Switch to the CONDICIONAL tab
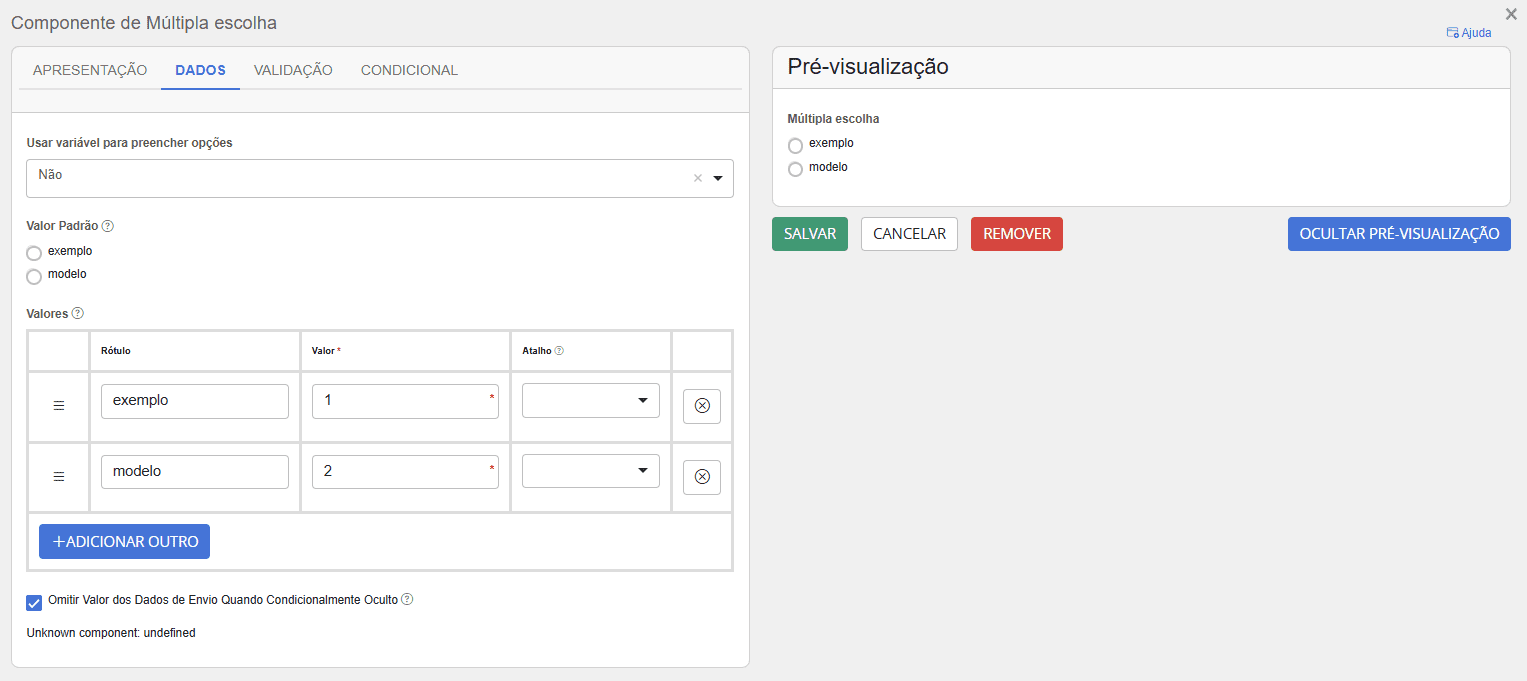1527x681 pixels. pos(409,70)
